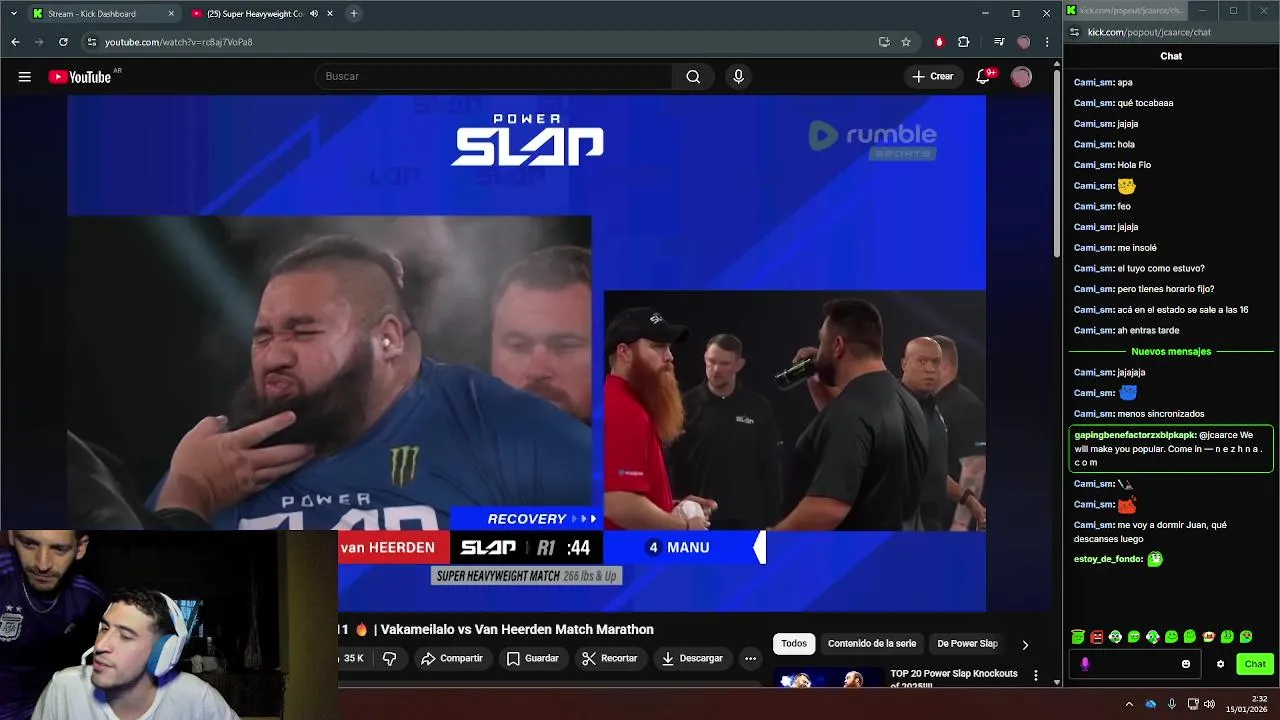The image size is (1280, 720).
Task: Click the Power Slap video player
Action: pyautogui.click(x=526, y=352)
